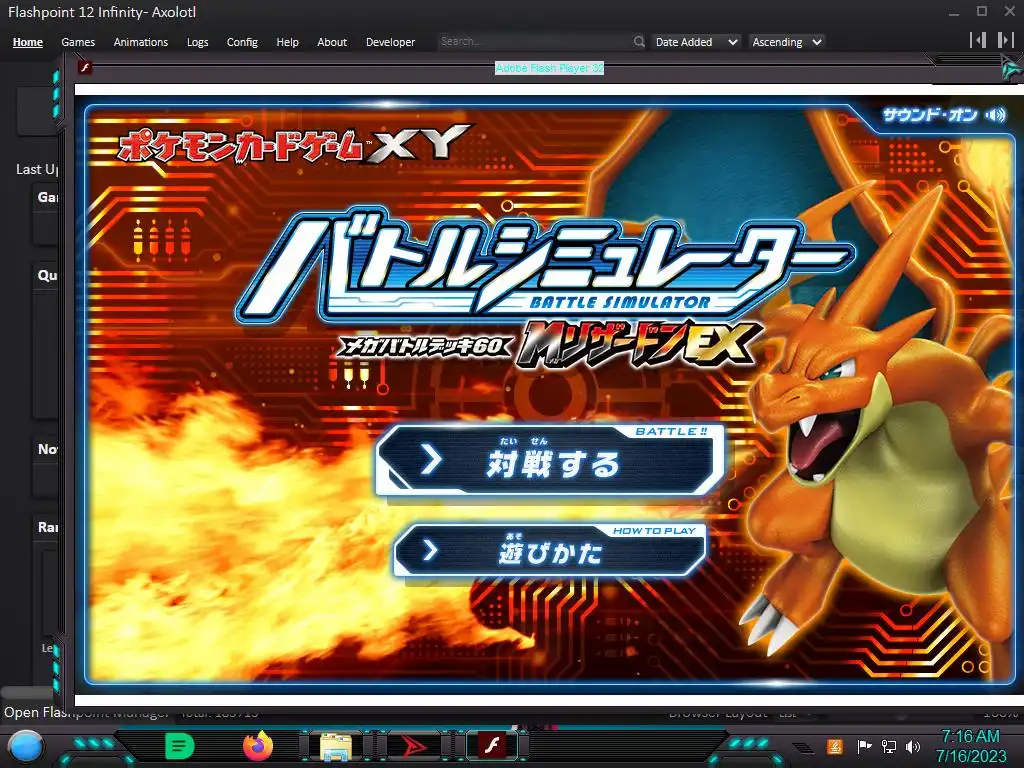This screenshot has width=1024, height=768.
Task: Open the Home tab in Flashpoint
Action: (27, 42)
